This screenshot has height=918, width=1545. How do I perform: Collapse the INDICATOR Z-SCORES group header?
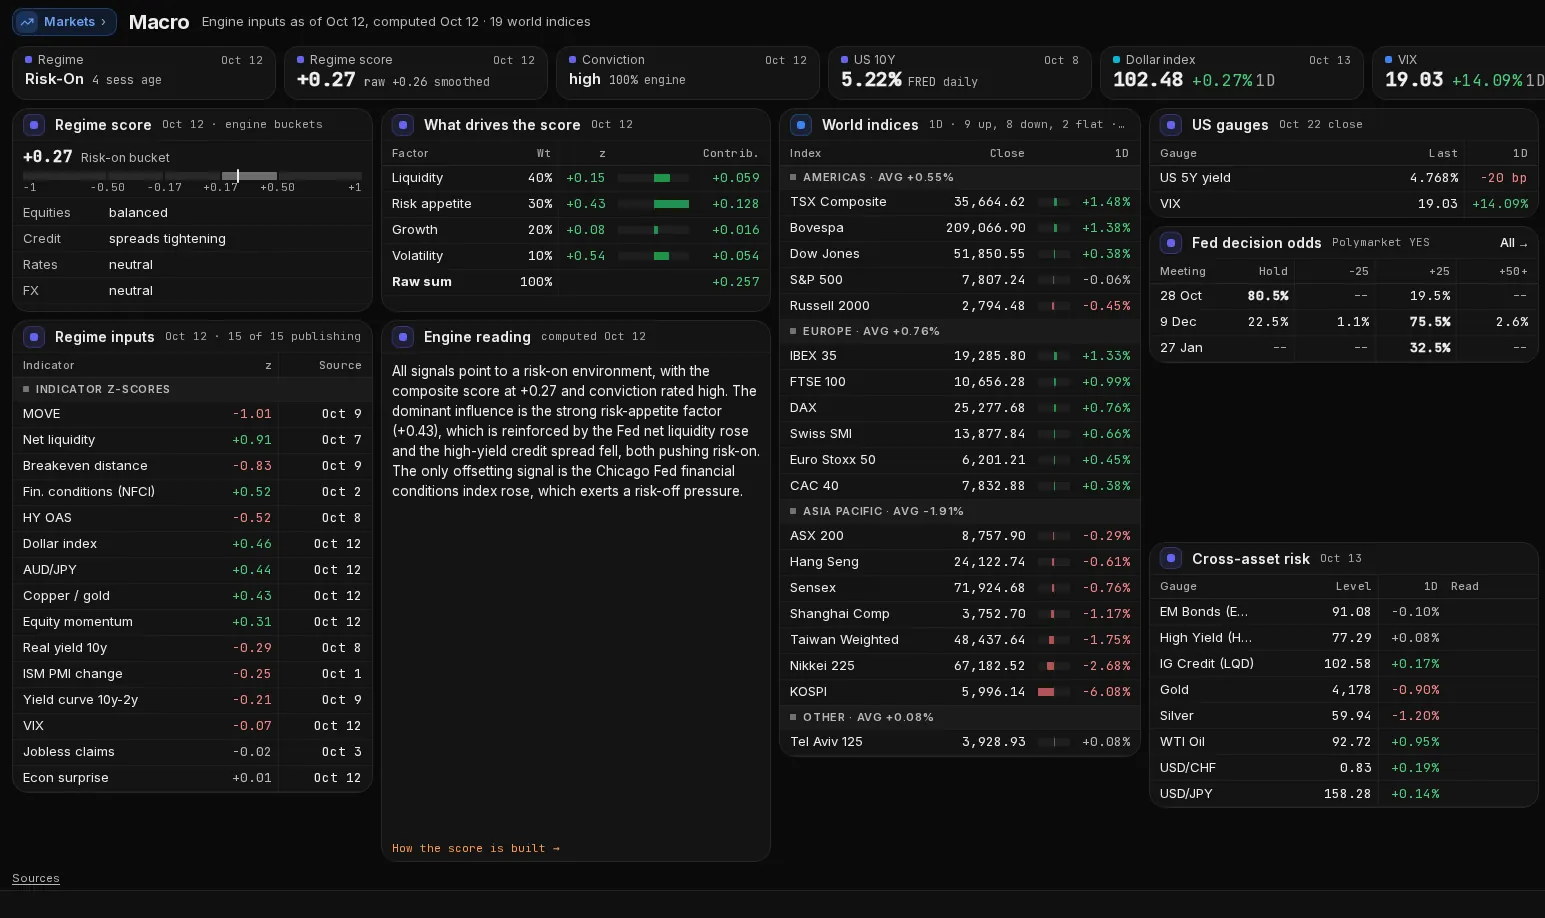point(192,389)
